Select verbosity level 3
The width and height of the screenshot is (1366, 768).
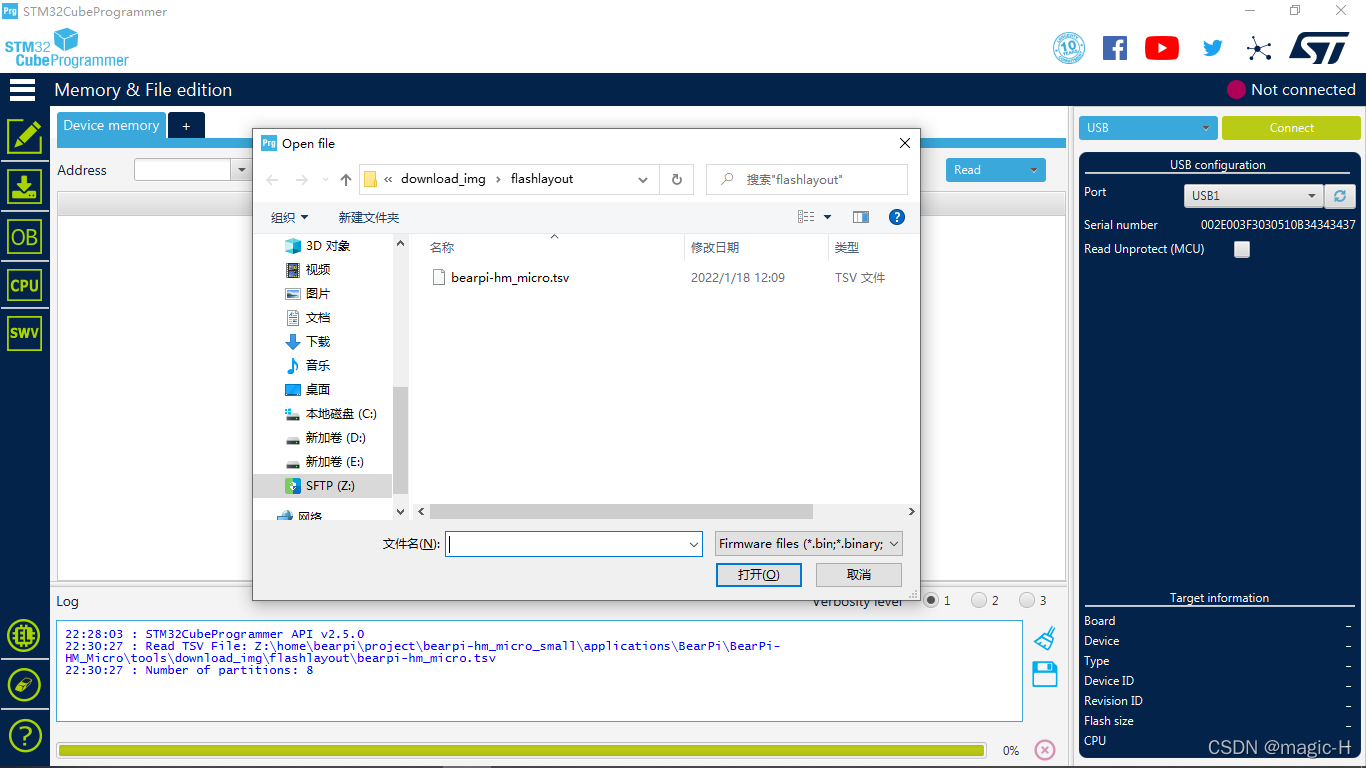point(1027,601)
